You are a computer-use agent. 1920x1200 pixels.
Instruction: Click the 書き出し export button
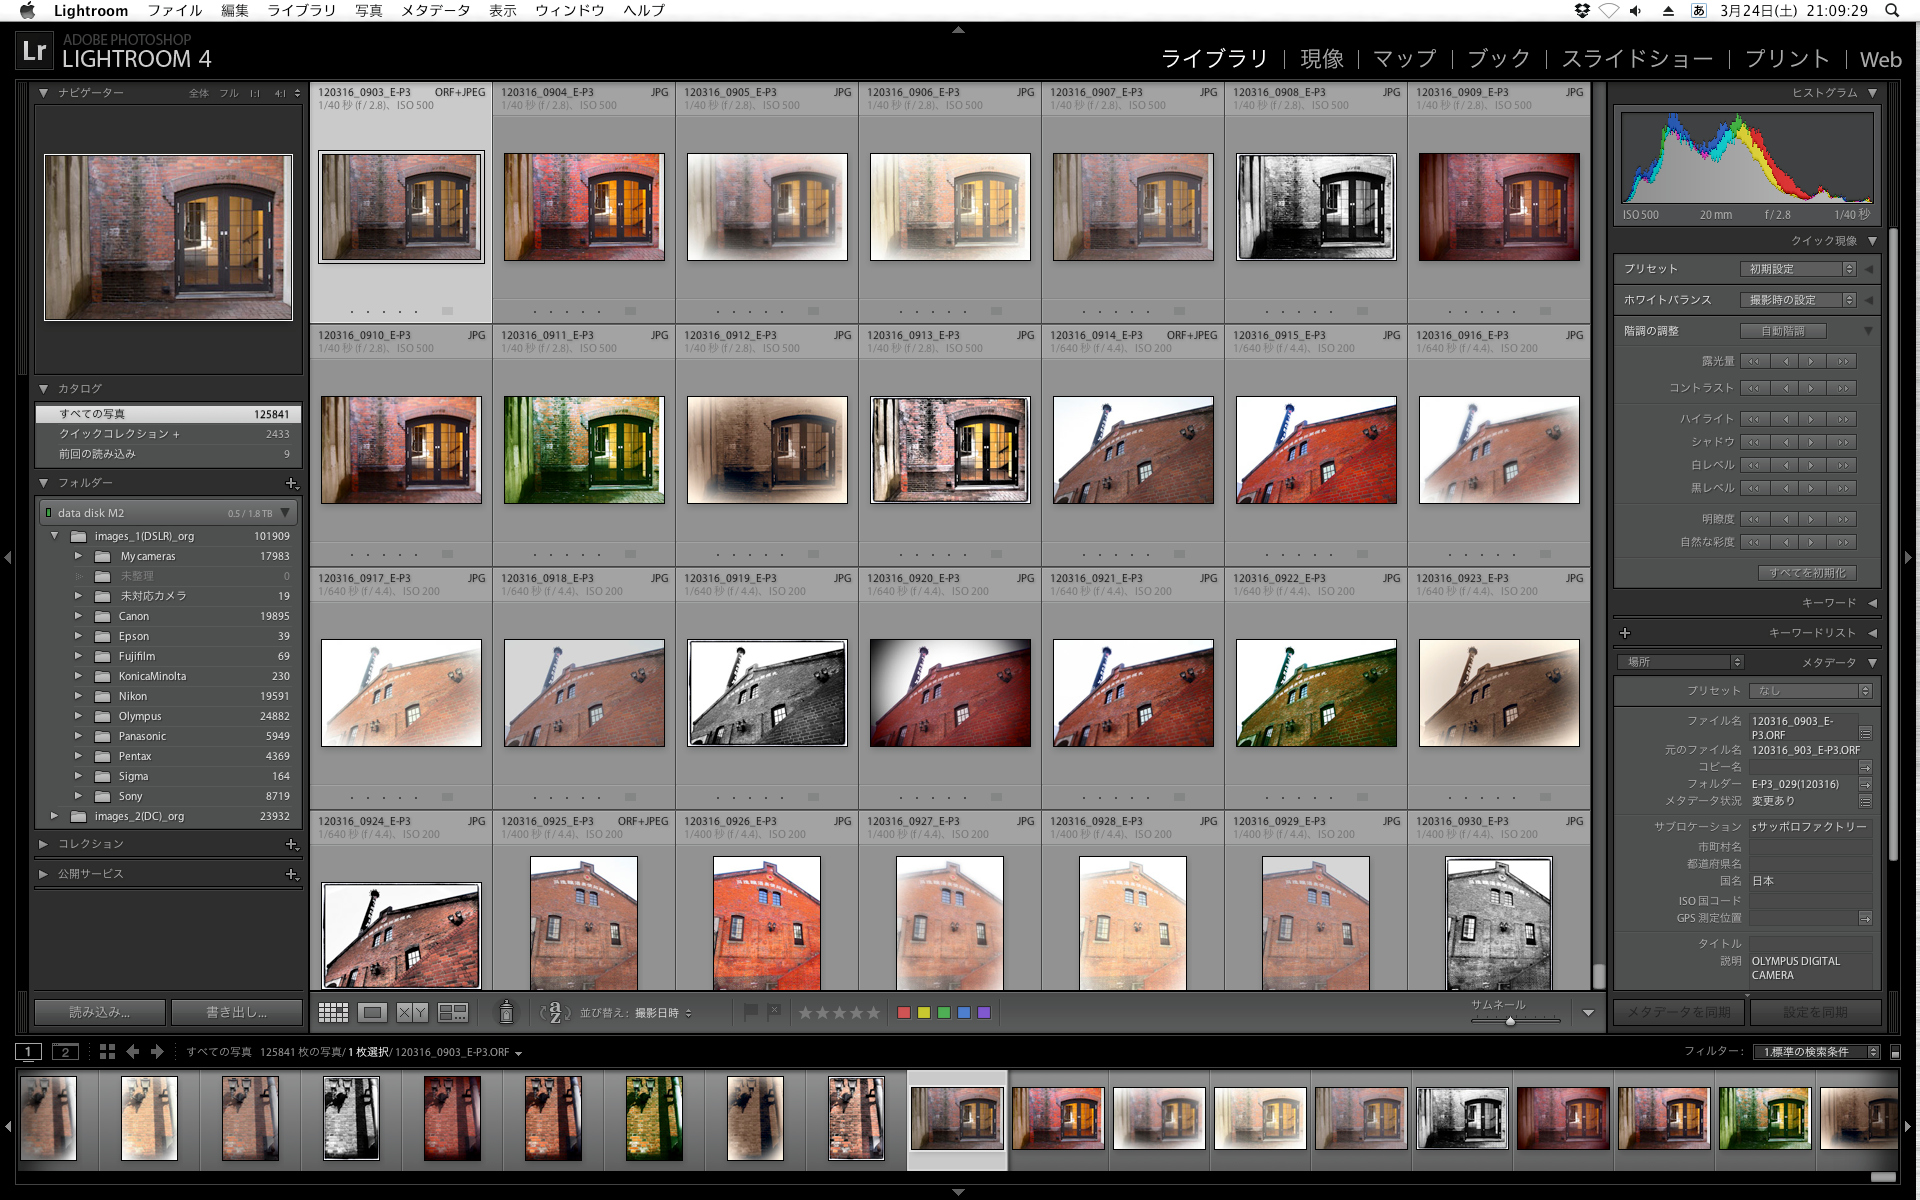[x=236, y=1012]
